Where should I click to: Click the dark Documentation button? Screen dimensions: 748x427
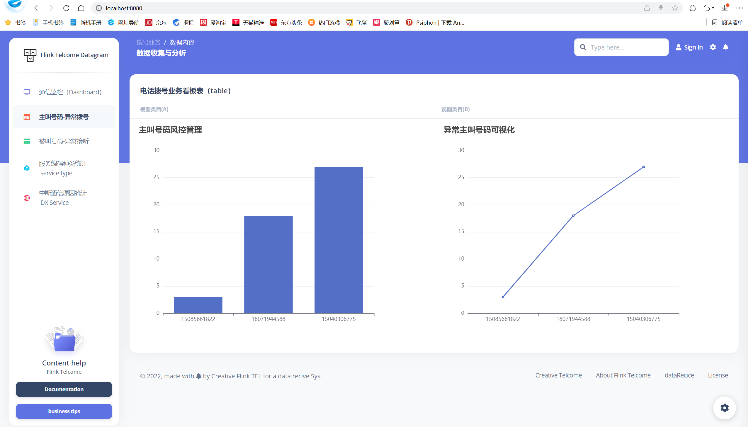[x=64, y=389]
